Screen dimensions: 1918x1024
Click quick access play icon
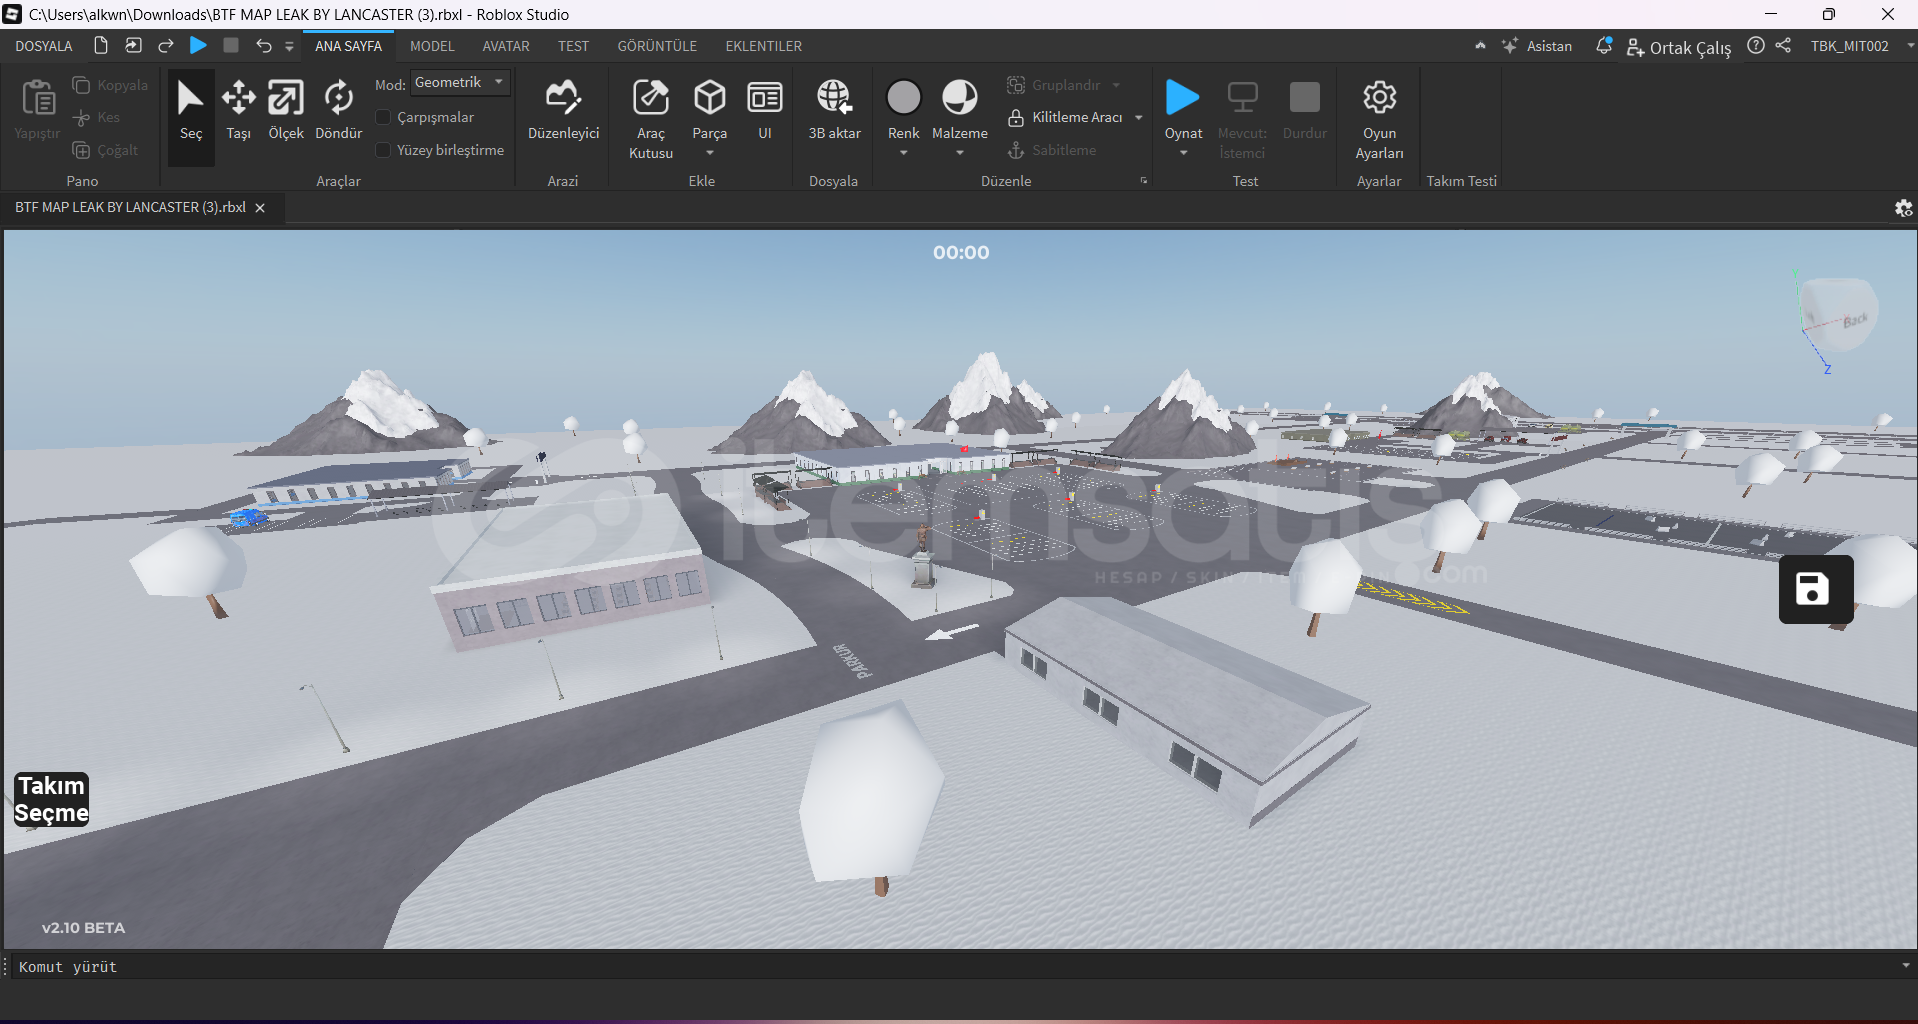tap(198, 45)
